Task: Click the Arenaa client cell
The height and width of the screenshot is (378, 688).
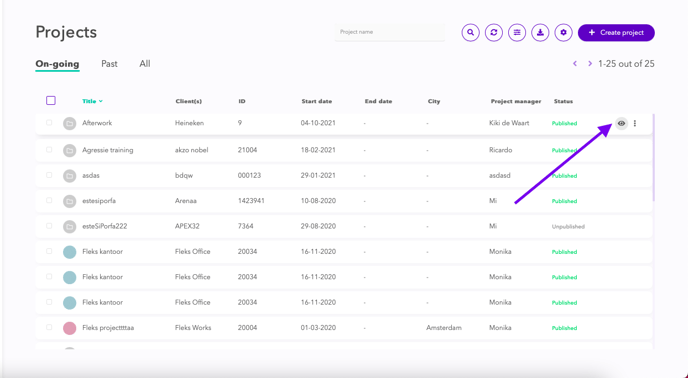Action: click(x=186, y=201)
